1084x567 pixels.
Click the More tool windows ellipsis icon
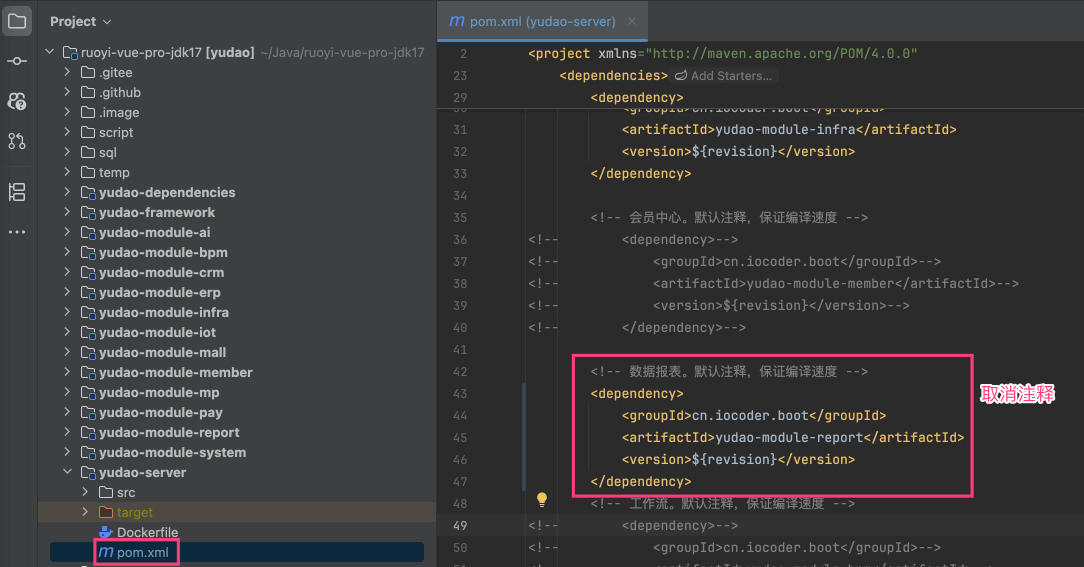pos(17,232)
